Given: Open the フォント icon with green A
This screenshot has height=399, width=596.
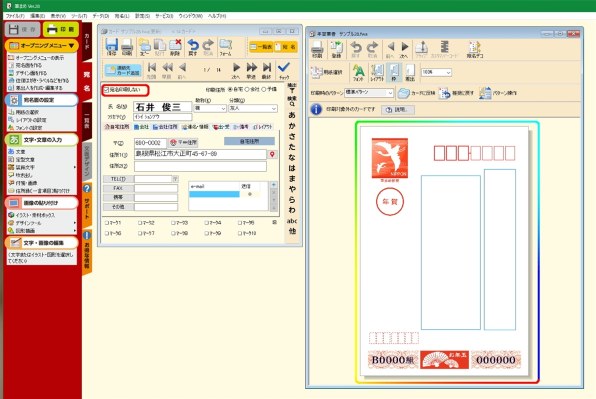Looking at the screenshot, I should (x=358, y=72).
